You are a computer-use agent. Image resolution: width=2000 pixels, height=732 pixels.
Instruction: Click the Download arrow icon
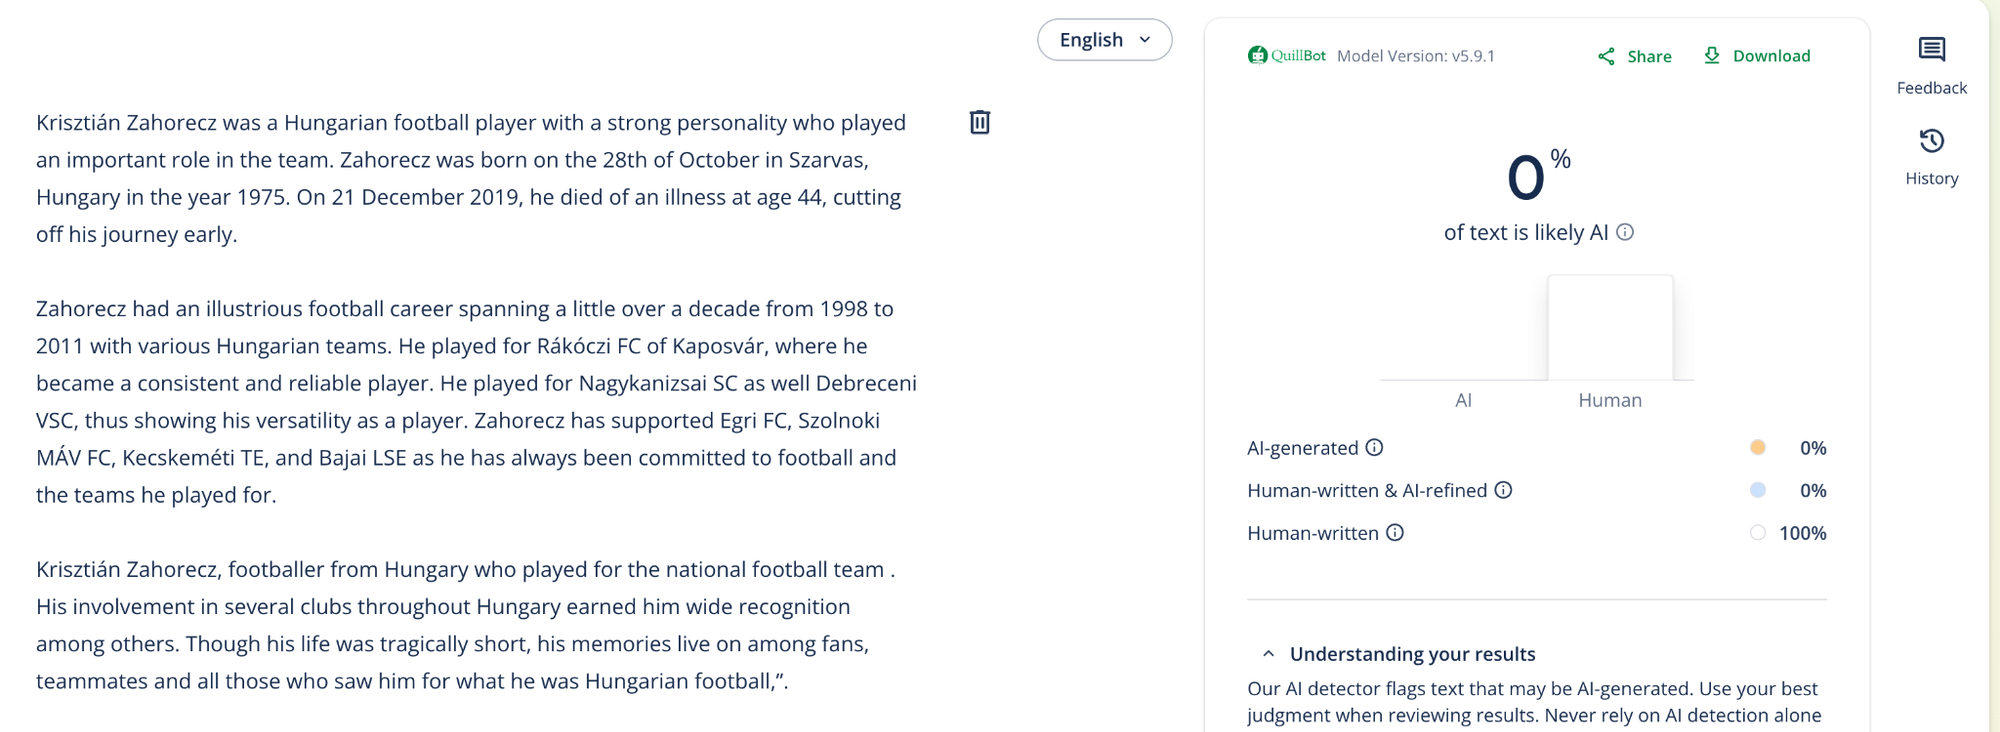pos(1712,56)
